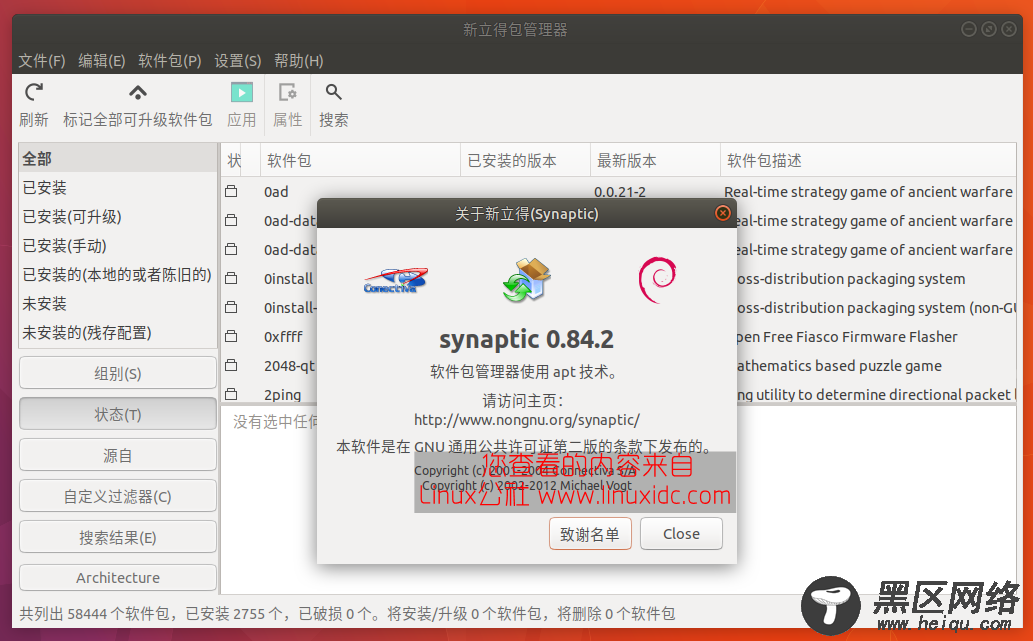1033x641 pixels.
Task: Select the 已安装 filter entry
Action: click(117, 188)
